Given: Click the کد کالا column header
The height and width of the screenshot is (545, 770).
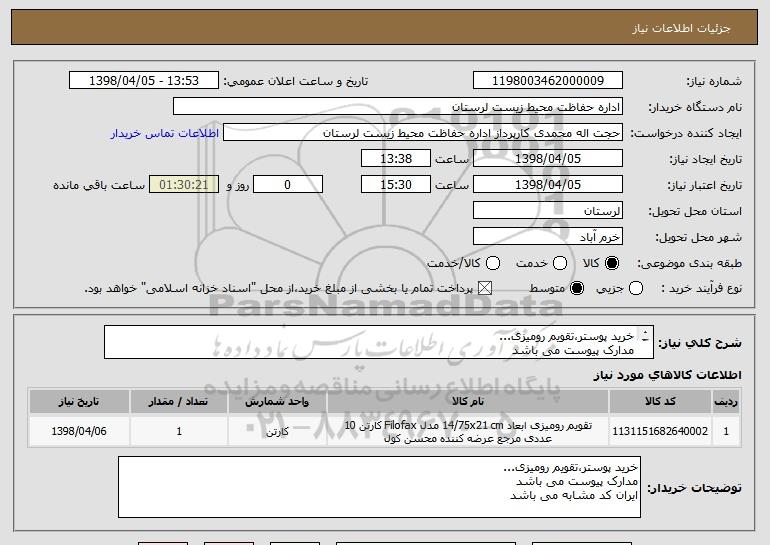Looking at the screenshot, I should [x=660, y=402].
